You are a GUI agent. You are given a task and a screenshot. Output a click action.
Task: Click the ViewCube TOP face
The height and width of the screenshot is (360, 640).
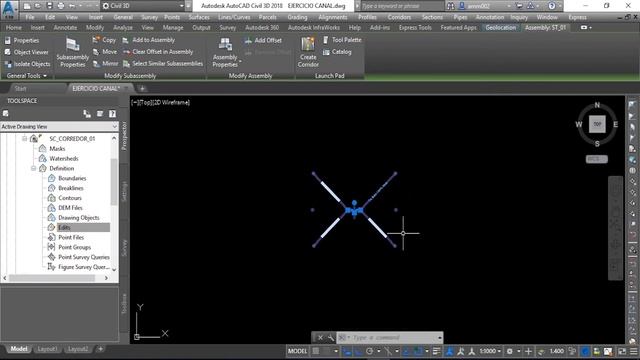597,124
